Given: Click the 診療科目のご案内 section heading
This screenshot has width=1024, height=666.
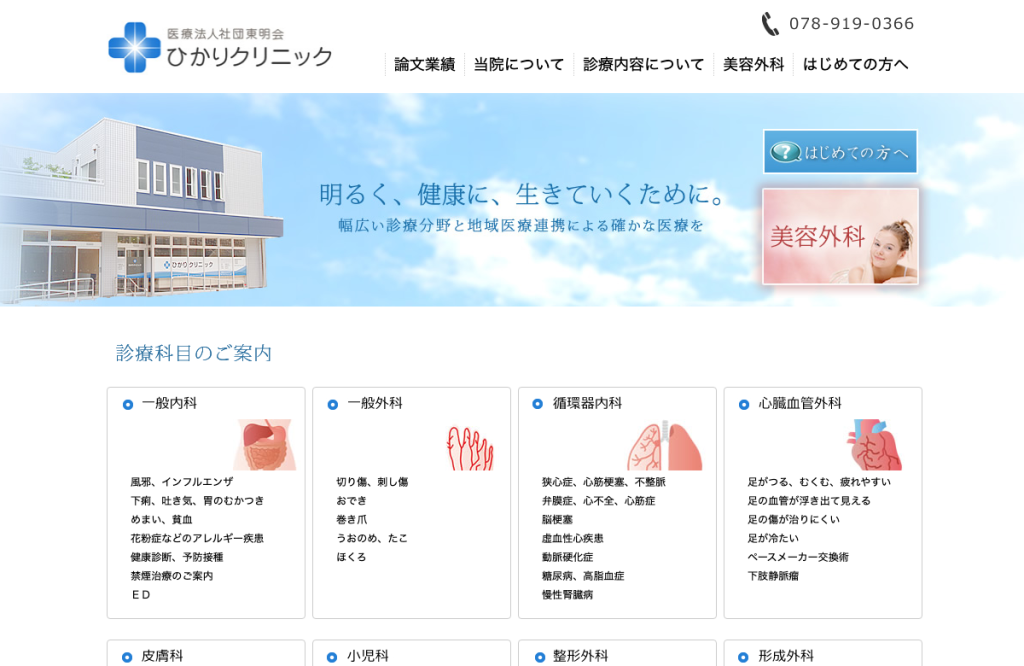Looking at the screenshot, I should [193, 353].
